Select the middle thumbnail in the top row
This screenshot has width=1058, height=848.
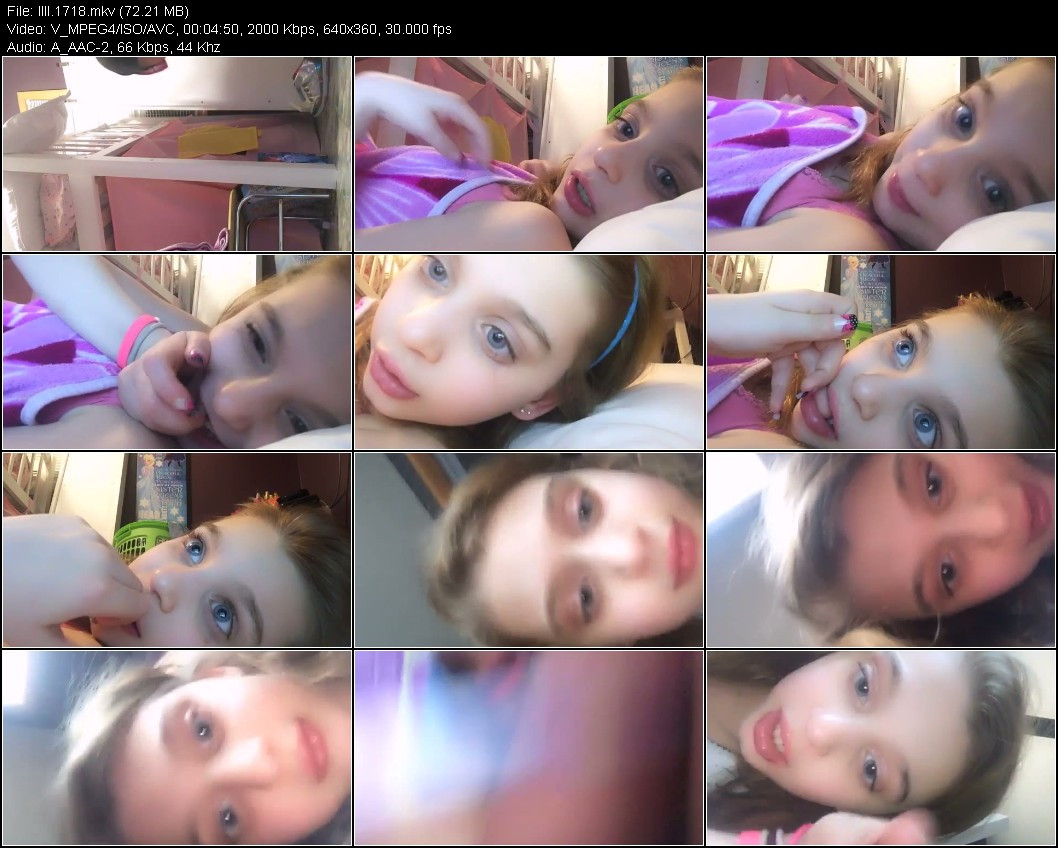point(529,154)
